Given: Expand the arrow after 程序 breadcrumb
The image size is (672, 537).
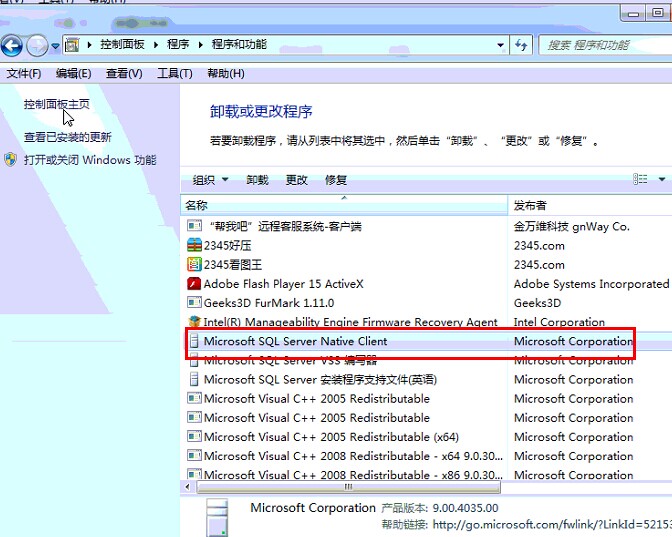Looking at the screenshot, I should pyautogui.click(x=201, y=45).
